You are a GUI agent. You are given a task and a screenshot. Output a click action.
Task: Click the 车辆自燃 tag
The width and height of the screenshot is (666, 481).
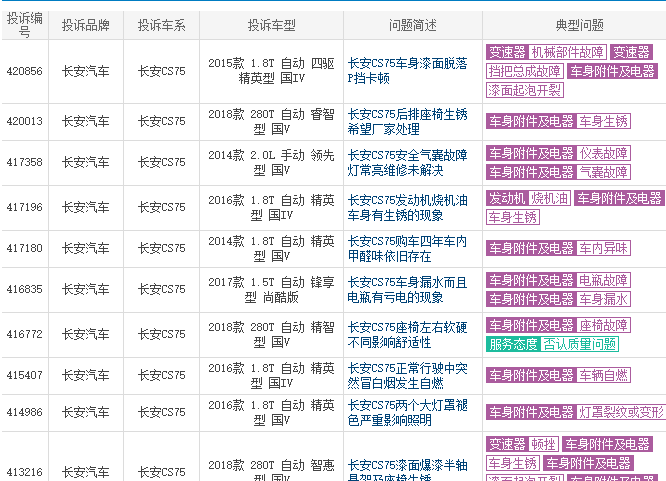[604, 375]
